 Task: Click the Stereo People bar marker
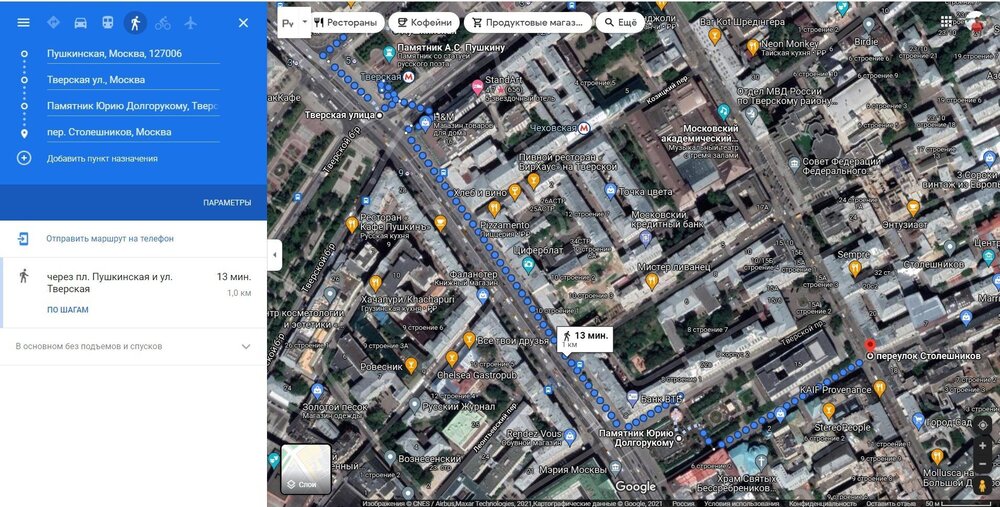click(828, 410)
